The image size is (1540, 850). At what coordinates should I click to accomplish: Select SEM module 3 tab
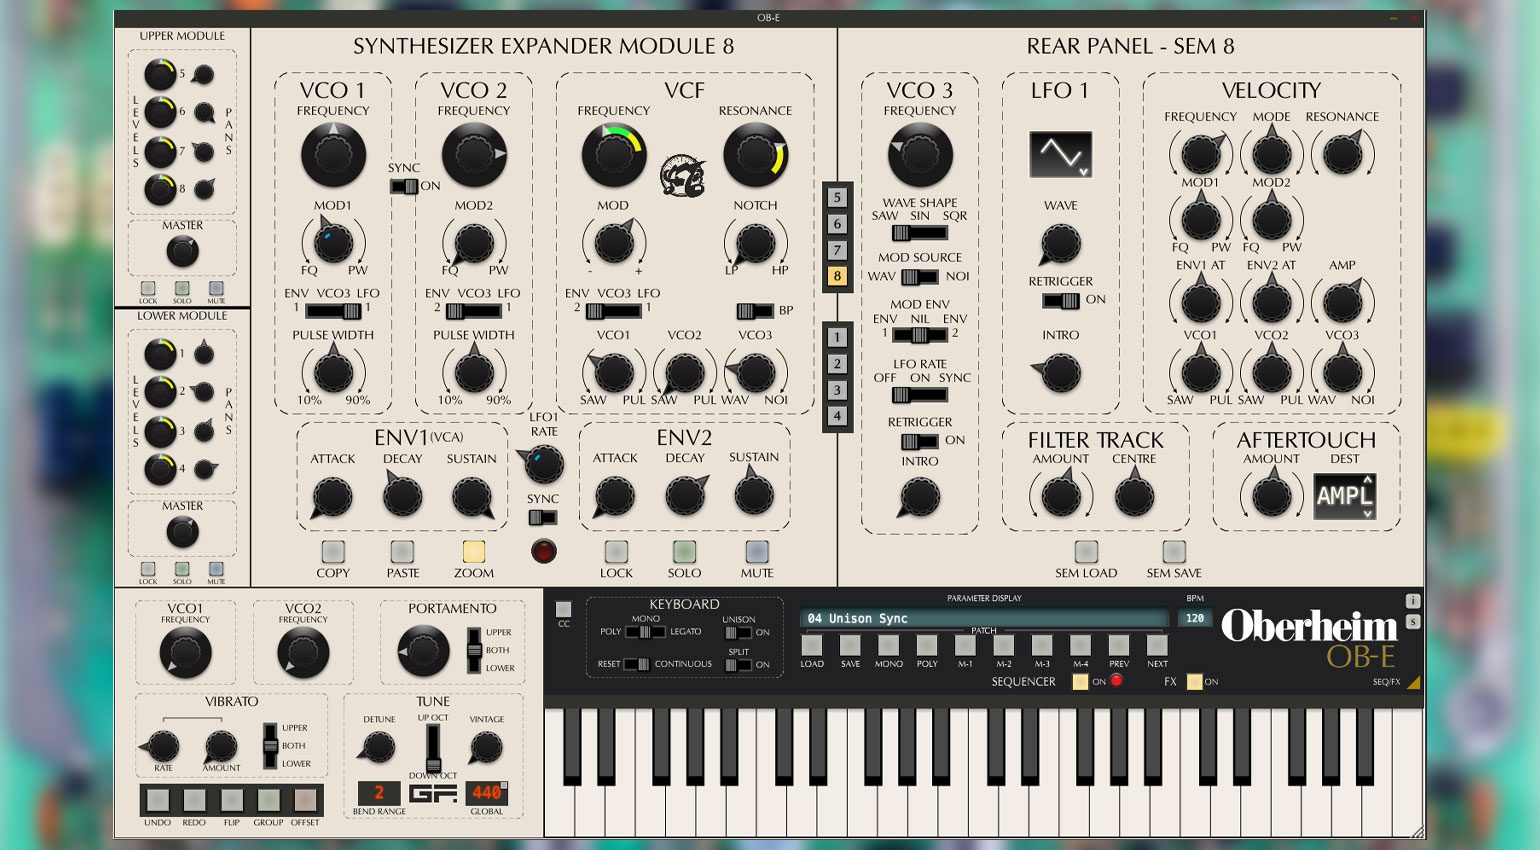837,390
